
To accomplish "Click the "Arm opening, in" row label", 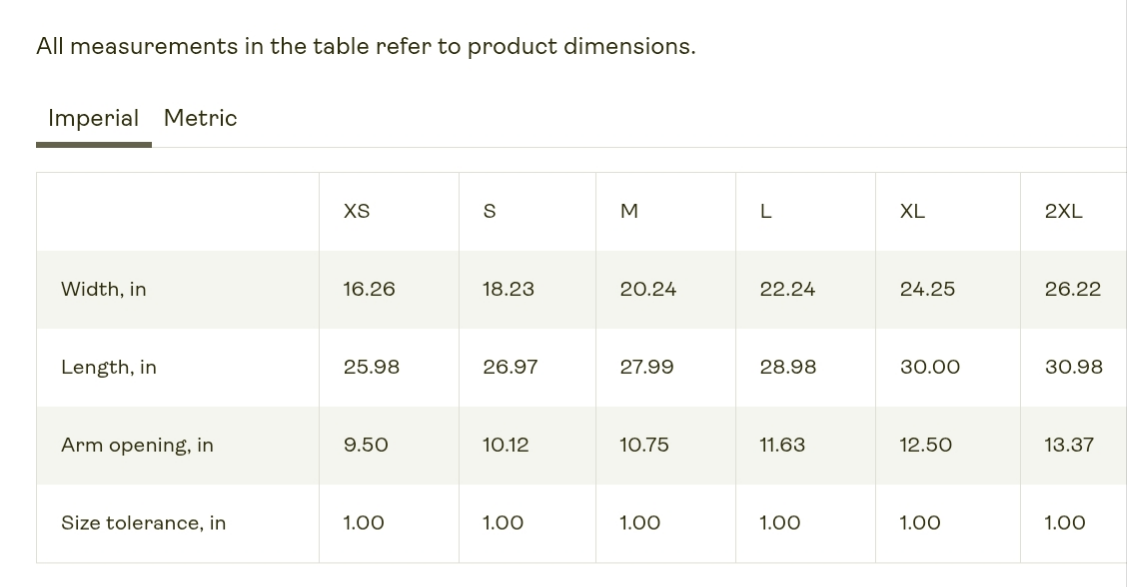I will pyautogui.click(x=137, y=445).
